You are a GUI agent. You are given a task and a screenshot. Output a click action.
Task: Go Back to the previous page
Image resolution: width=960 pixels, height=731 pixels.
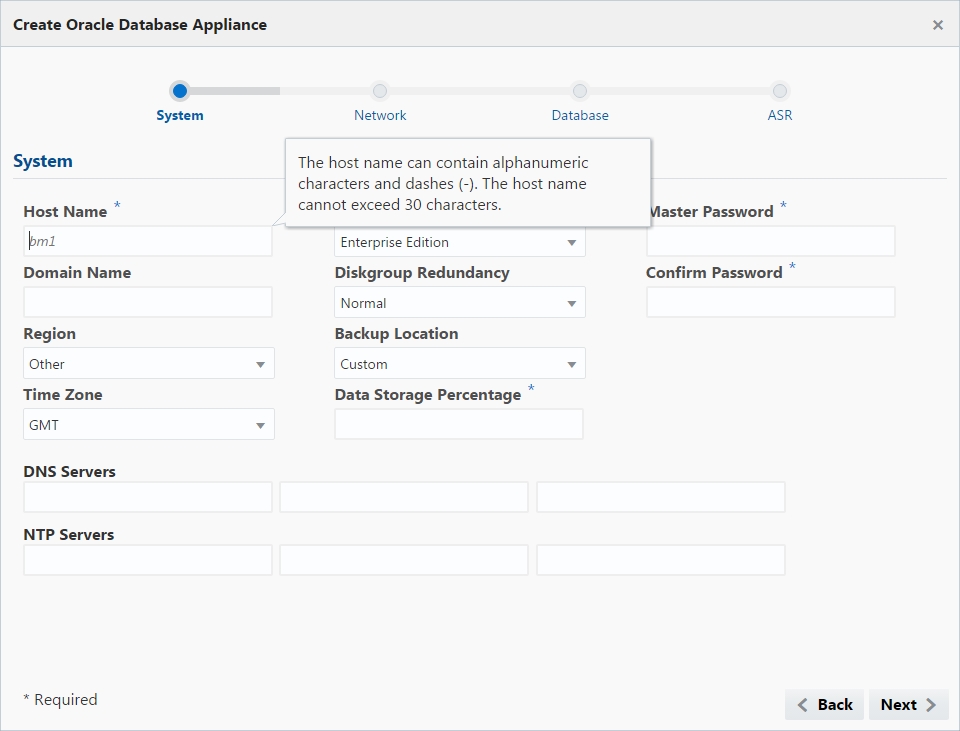click(824, 705)
